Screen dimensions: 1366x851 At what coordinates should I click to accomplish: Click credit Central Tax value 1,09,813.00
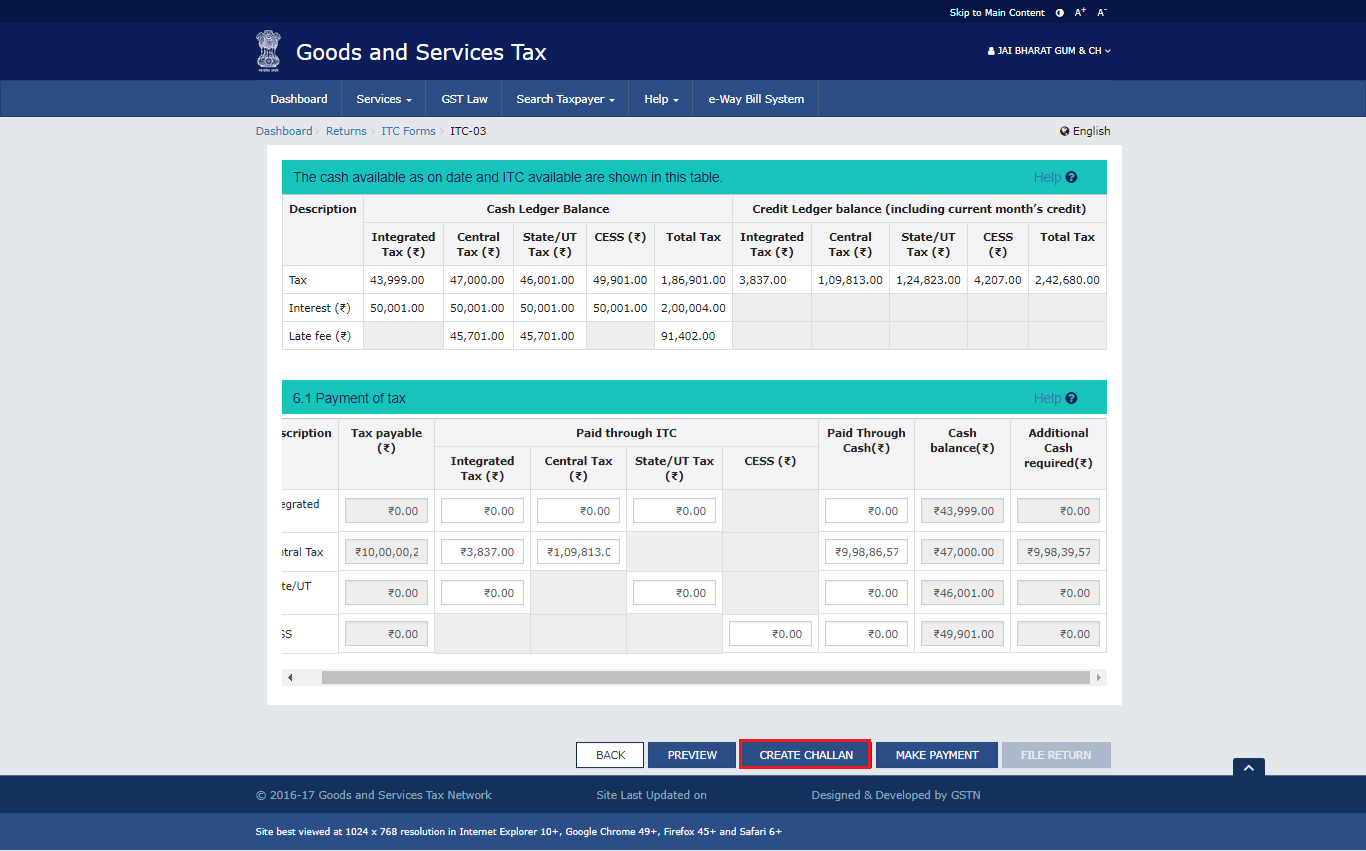tap(850, 280)
